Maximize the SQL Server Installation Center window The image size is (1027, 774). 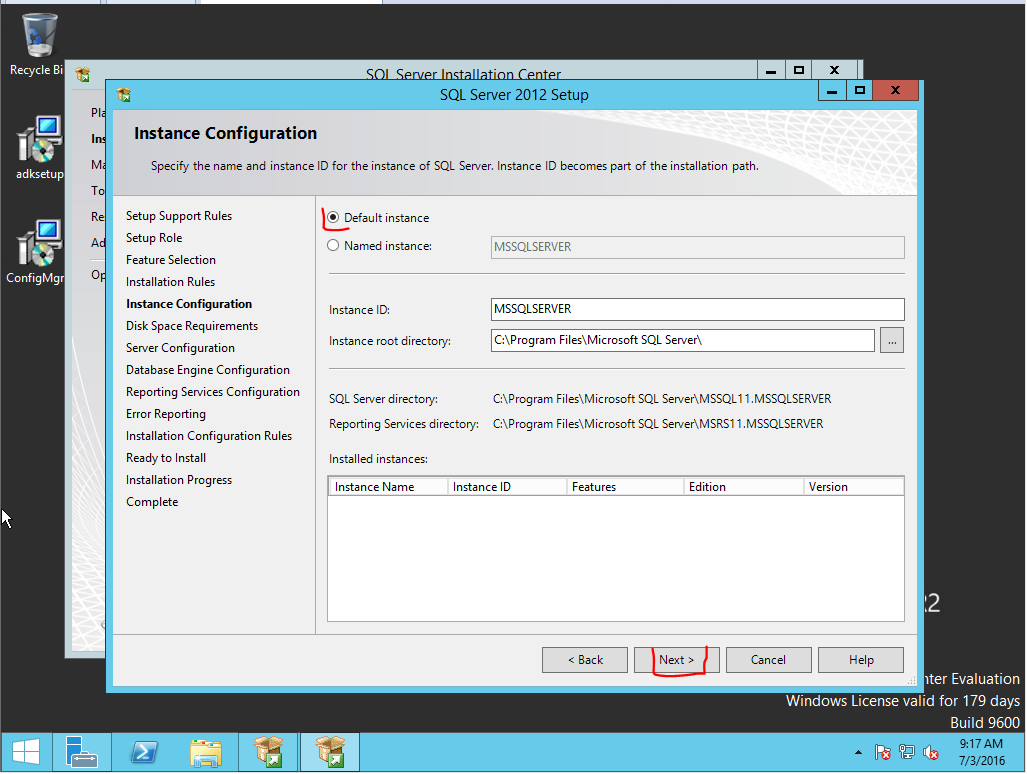click(x=798, y=71)
